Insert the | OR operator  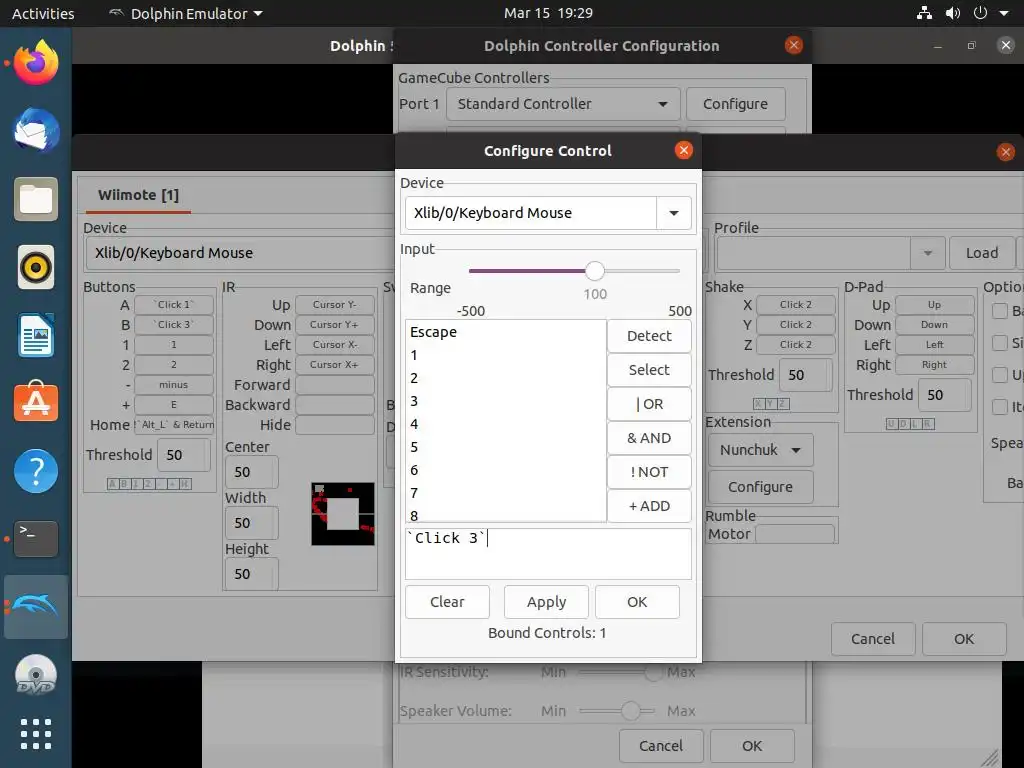click(649, 404)
